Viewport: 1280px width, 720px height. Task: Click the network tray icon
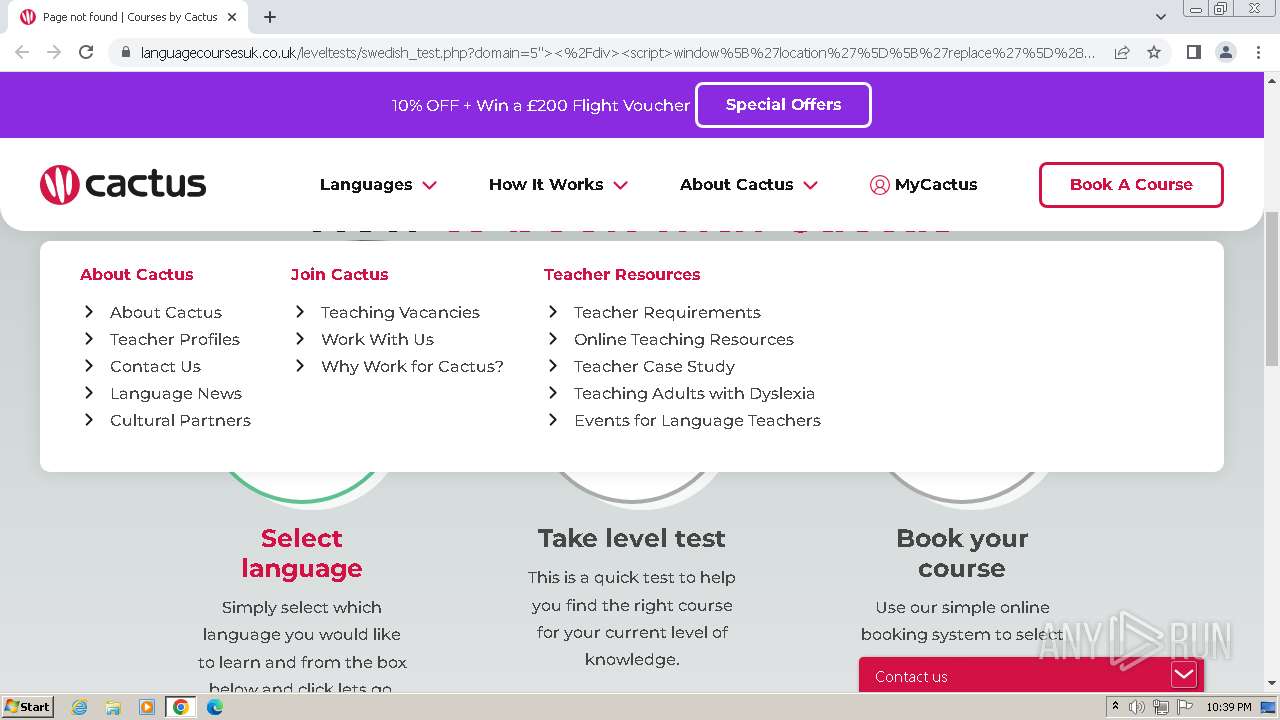1161,707
